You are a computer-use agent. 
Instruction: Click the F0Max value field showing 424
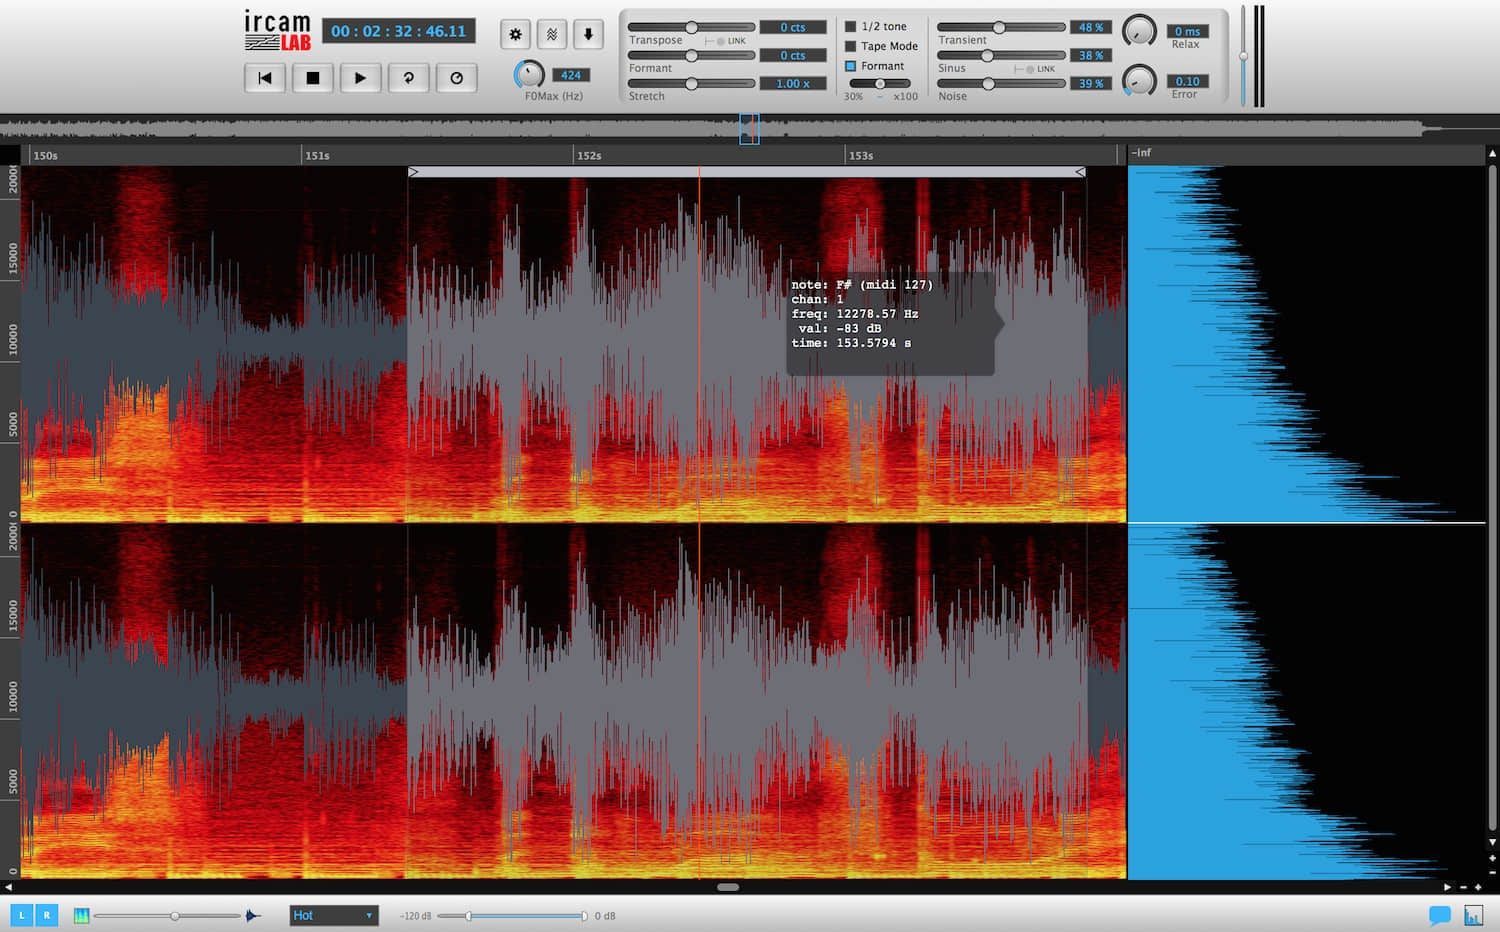point(570,75)
